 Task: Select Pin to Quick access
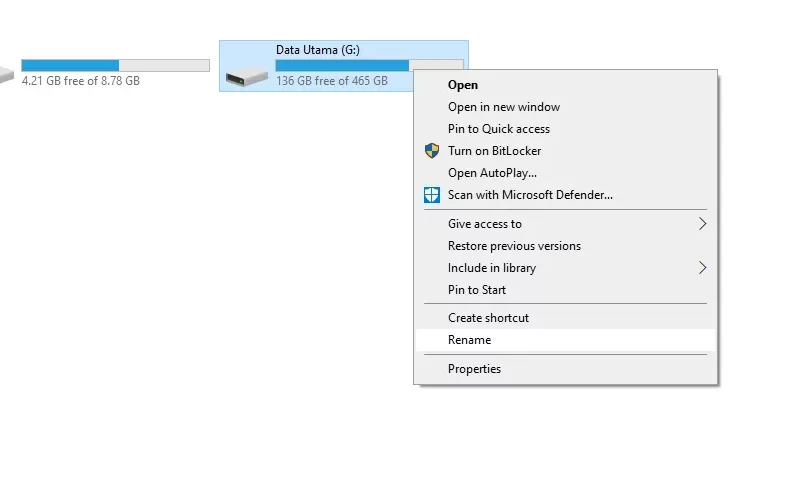pyautogui.click(x=565, y=129)
